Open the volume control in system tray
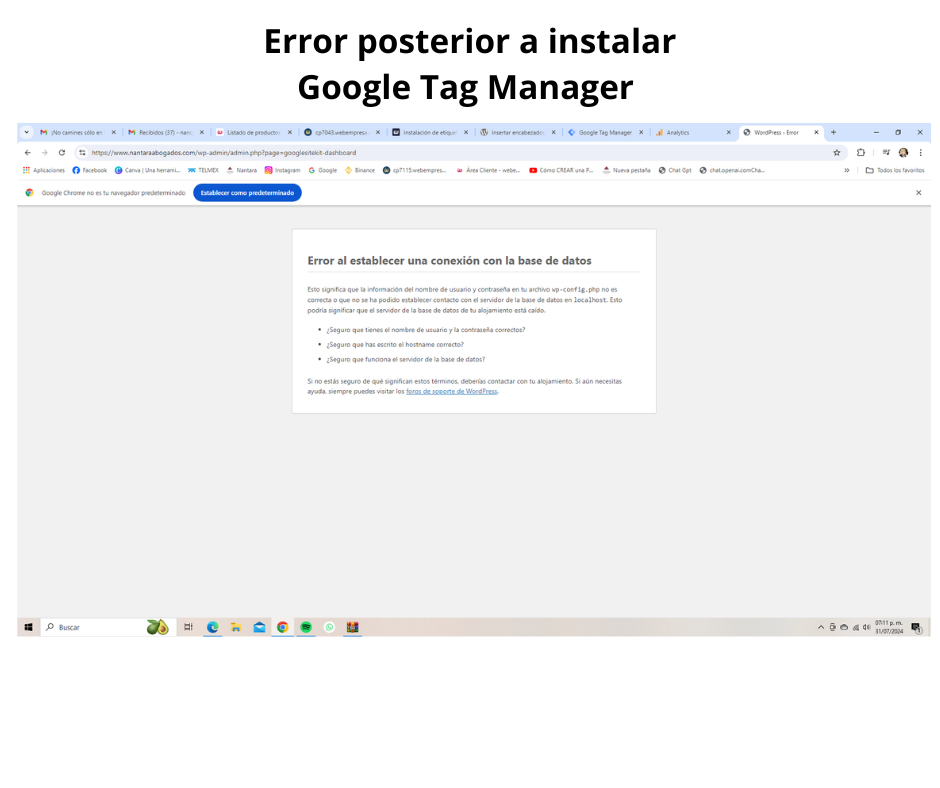This screenshot has width=940, height=788. click(x=866, y=627)
